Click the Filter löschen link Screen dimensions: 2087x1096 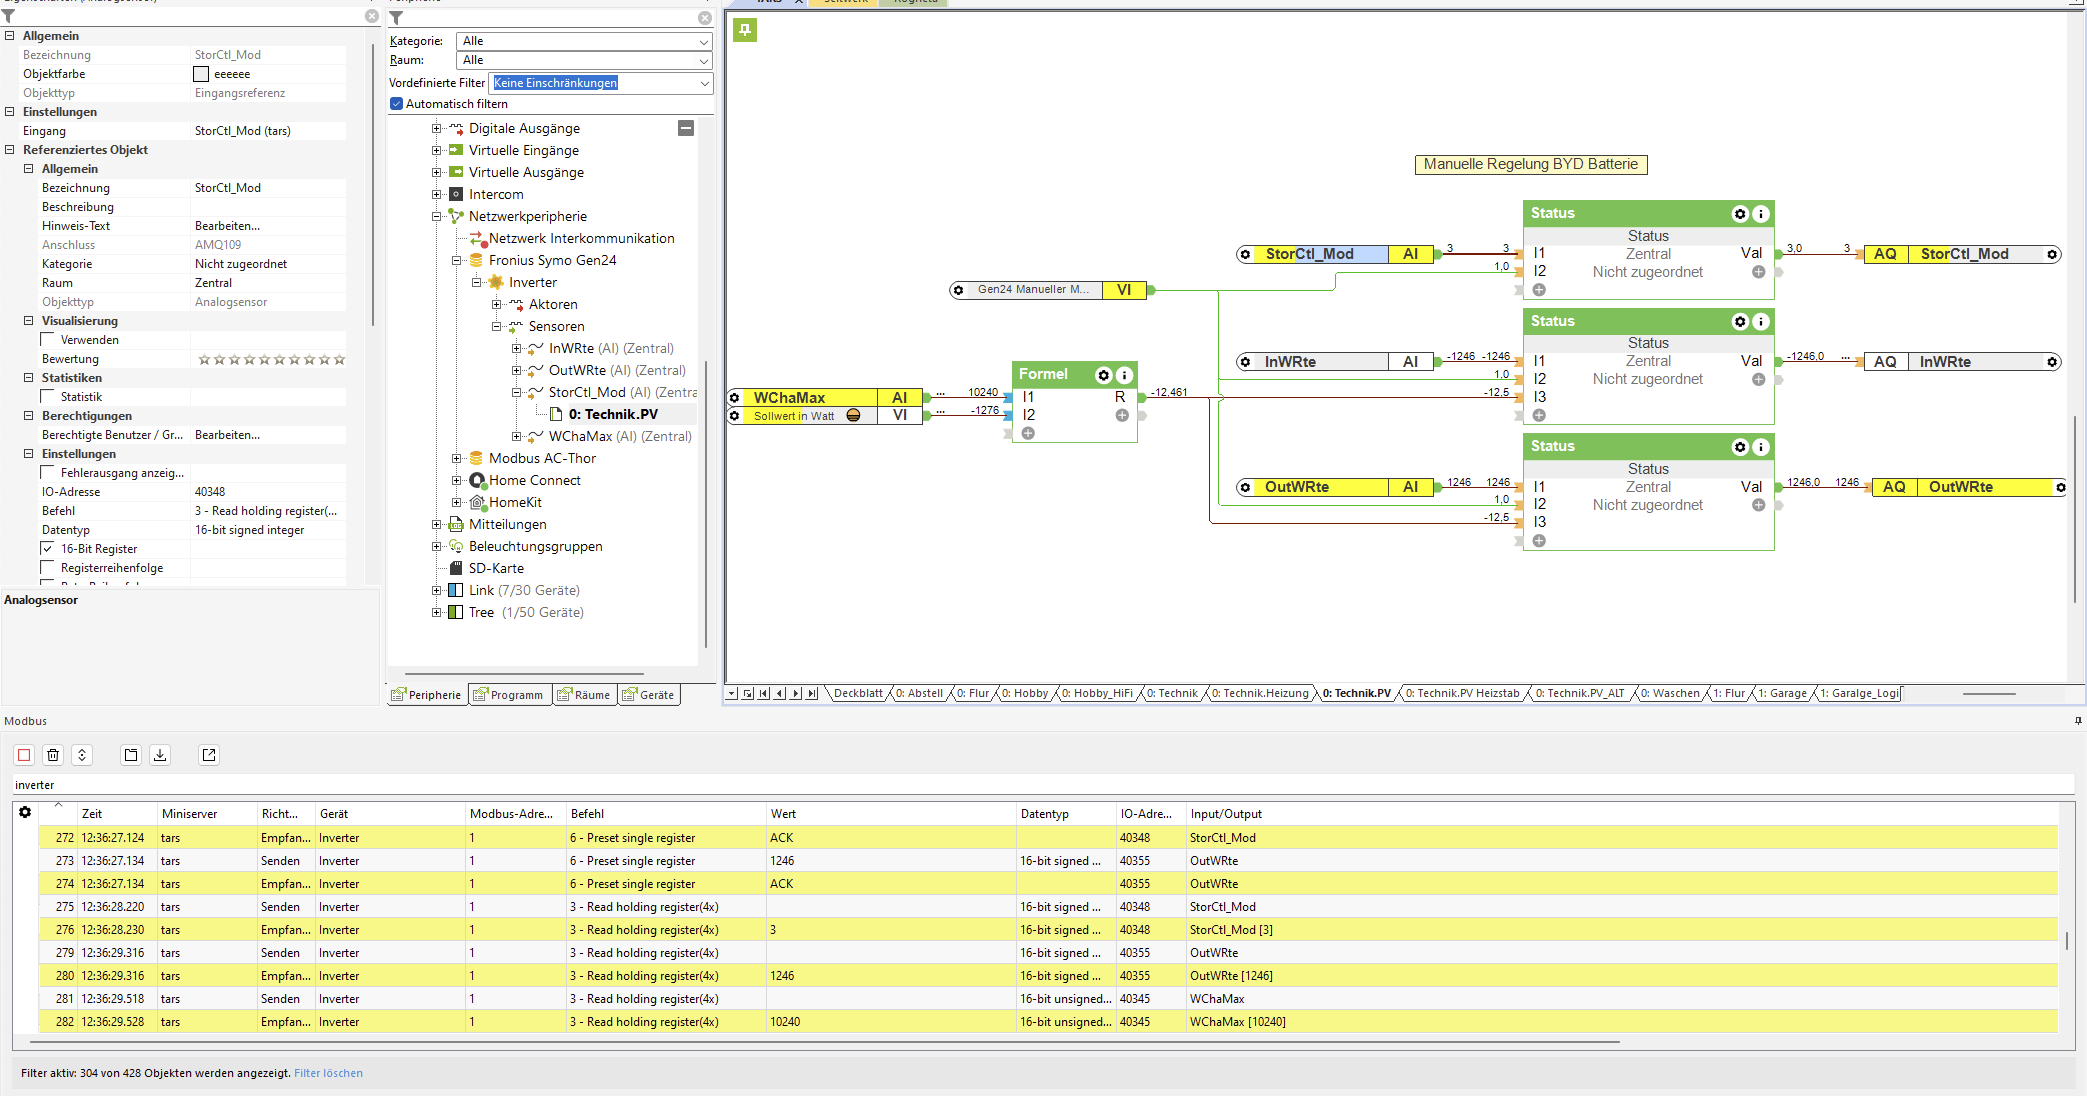click(x=328, y=1073)
